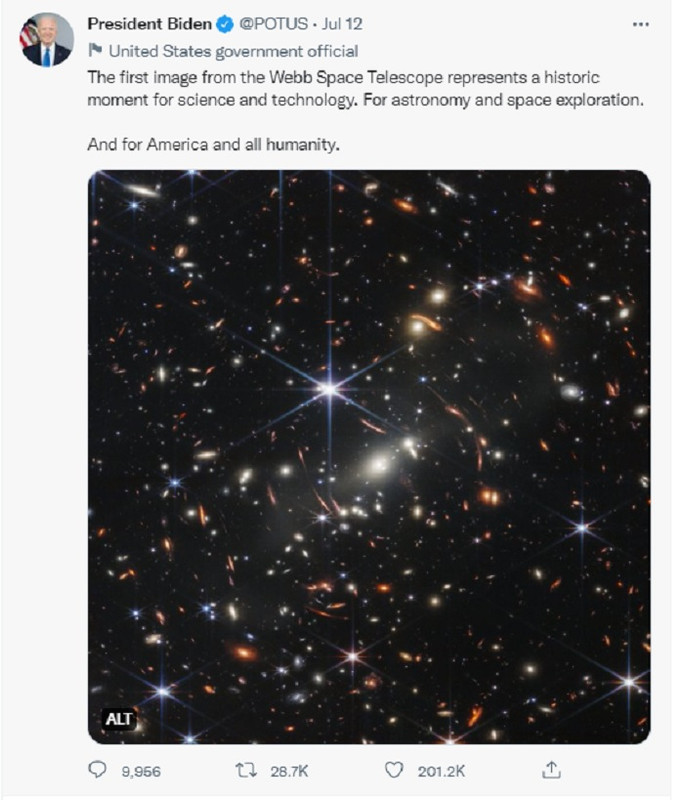Retweet this Webb Telescope post
Image resolution: width=684 pixels, height=800 pixels.
(245, 770)
